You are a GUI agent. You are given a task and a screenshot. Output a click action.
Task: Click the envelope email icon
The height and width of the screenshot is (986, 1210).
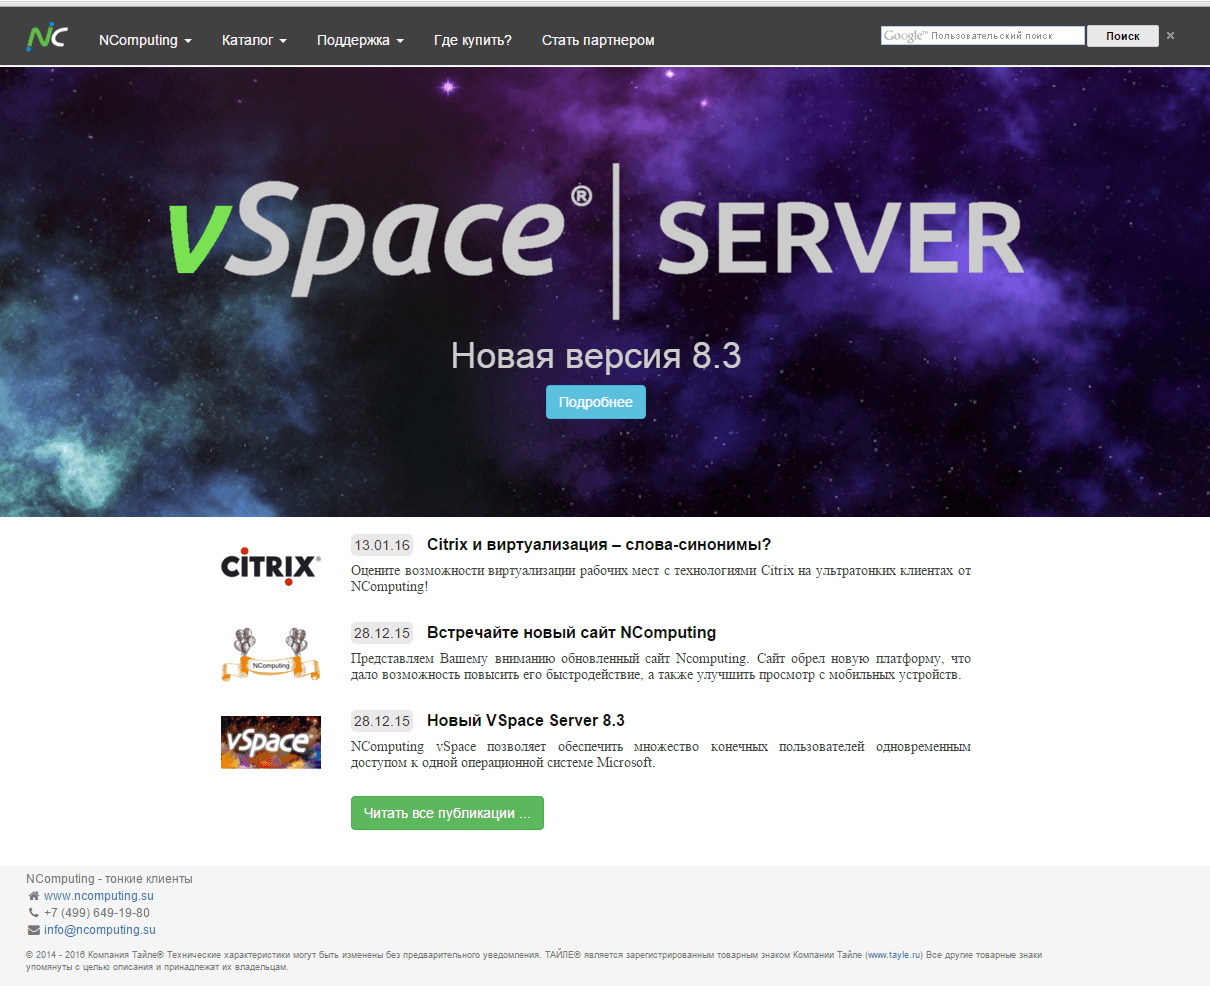34,930
